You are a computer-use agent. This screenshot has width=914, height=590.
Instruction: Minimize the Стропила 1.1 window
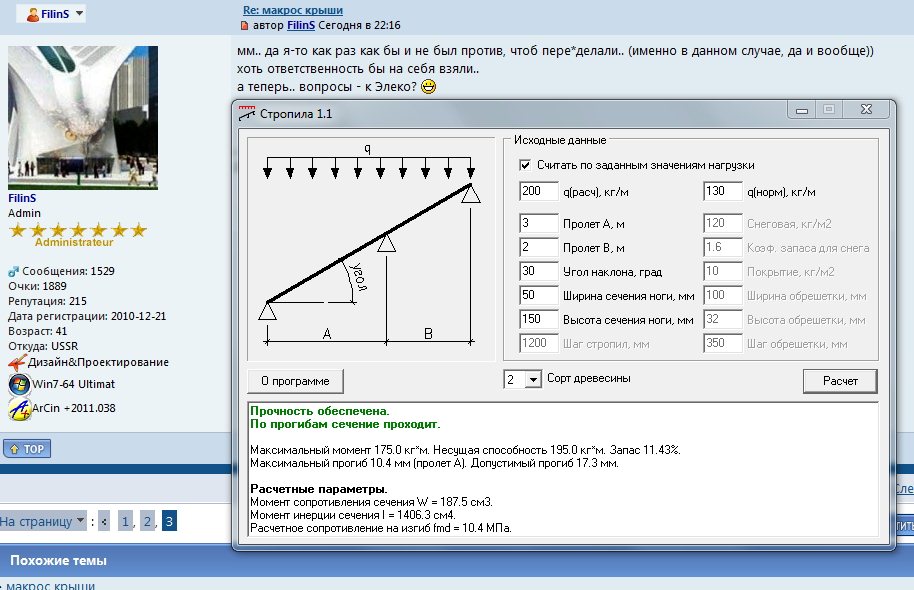pyautogui.click(x=802, y=110)
